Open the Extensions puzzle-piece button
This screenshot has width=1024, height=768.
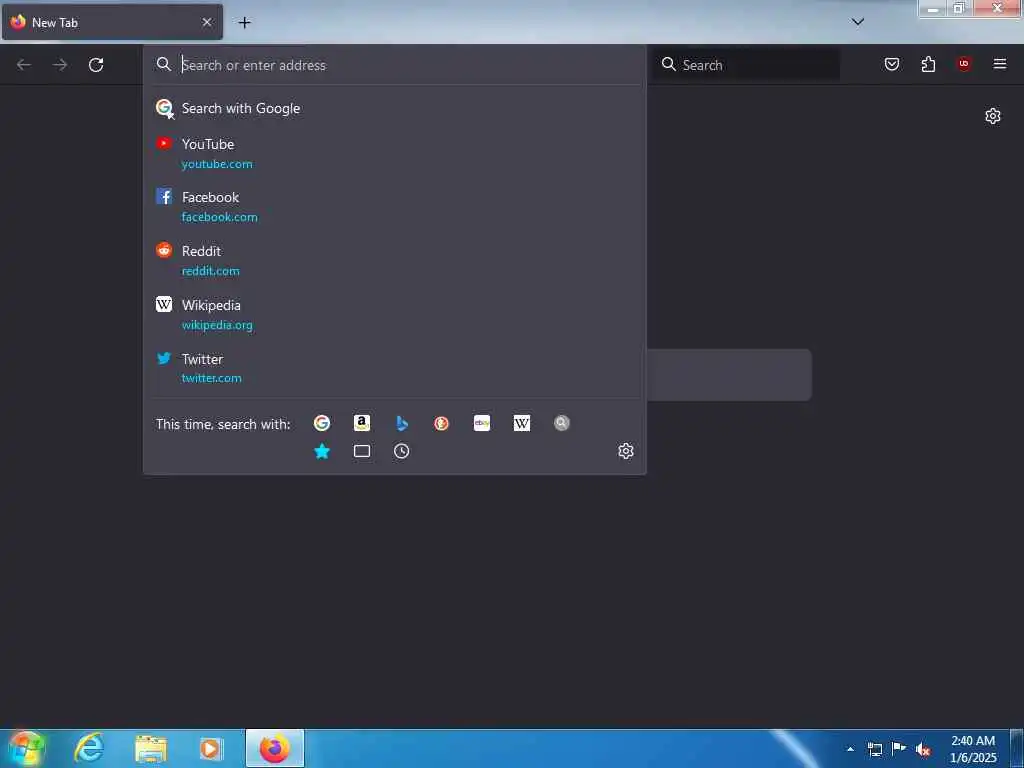(928, 64)
